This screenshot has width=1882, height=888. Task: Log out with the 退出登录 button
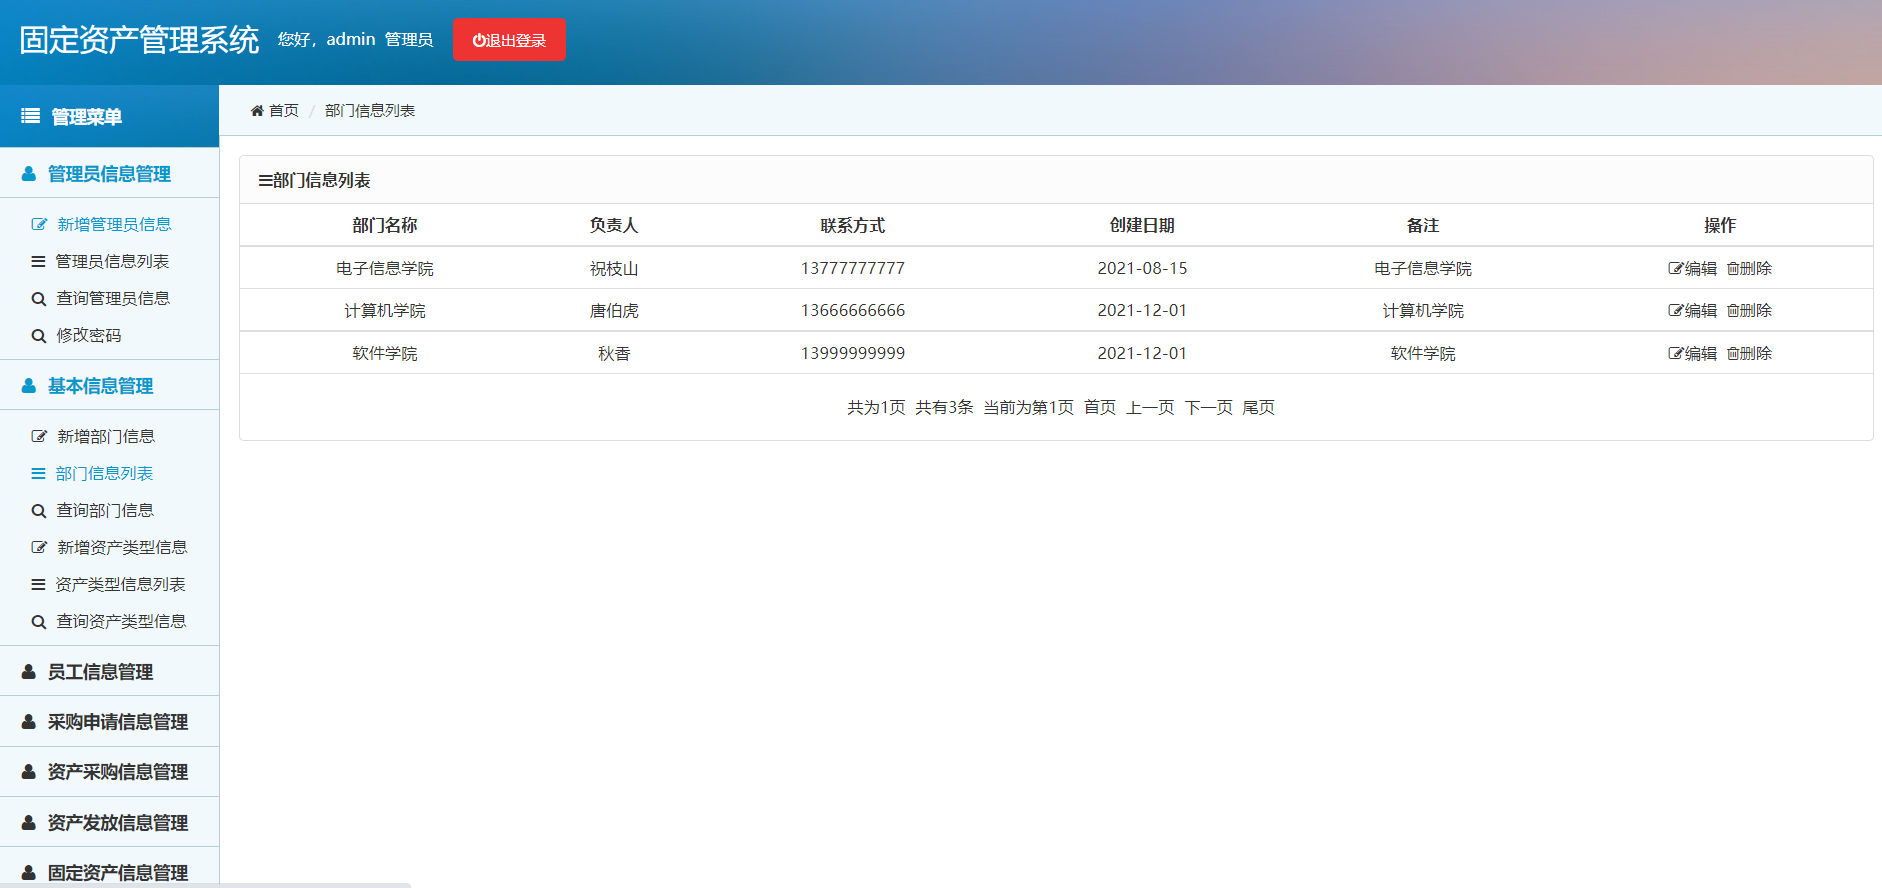(x=509, y=40)
